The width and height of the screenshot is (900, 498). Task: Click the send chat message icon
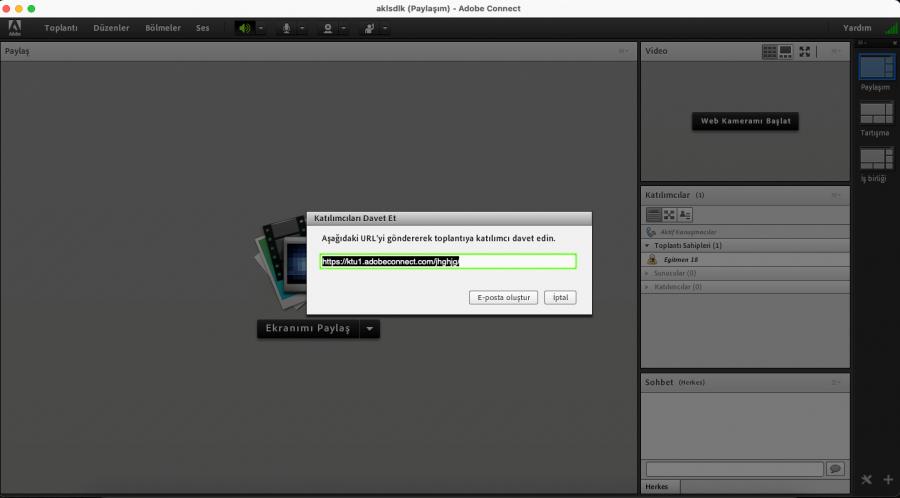pos(835,468)
